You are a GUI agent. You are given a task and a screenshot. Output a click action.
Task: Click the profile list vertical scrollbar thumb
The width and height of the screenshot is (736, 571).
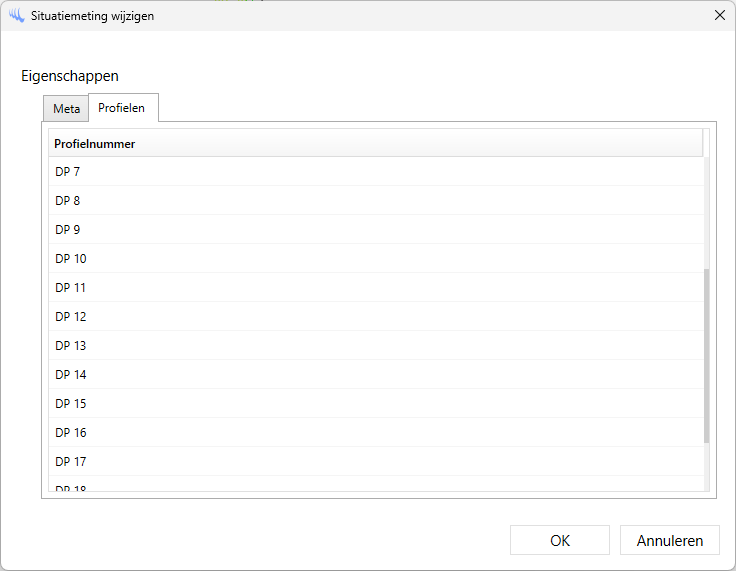coord(707,355)
